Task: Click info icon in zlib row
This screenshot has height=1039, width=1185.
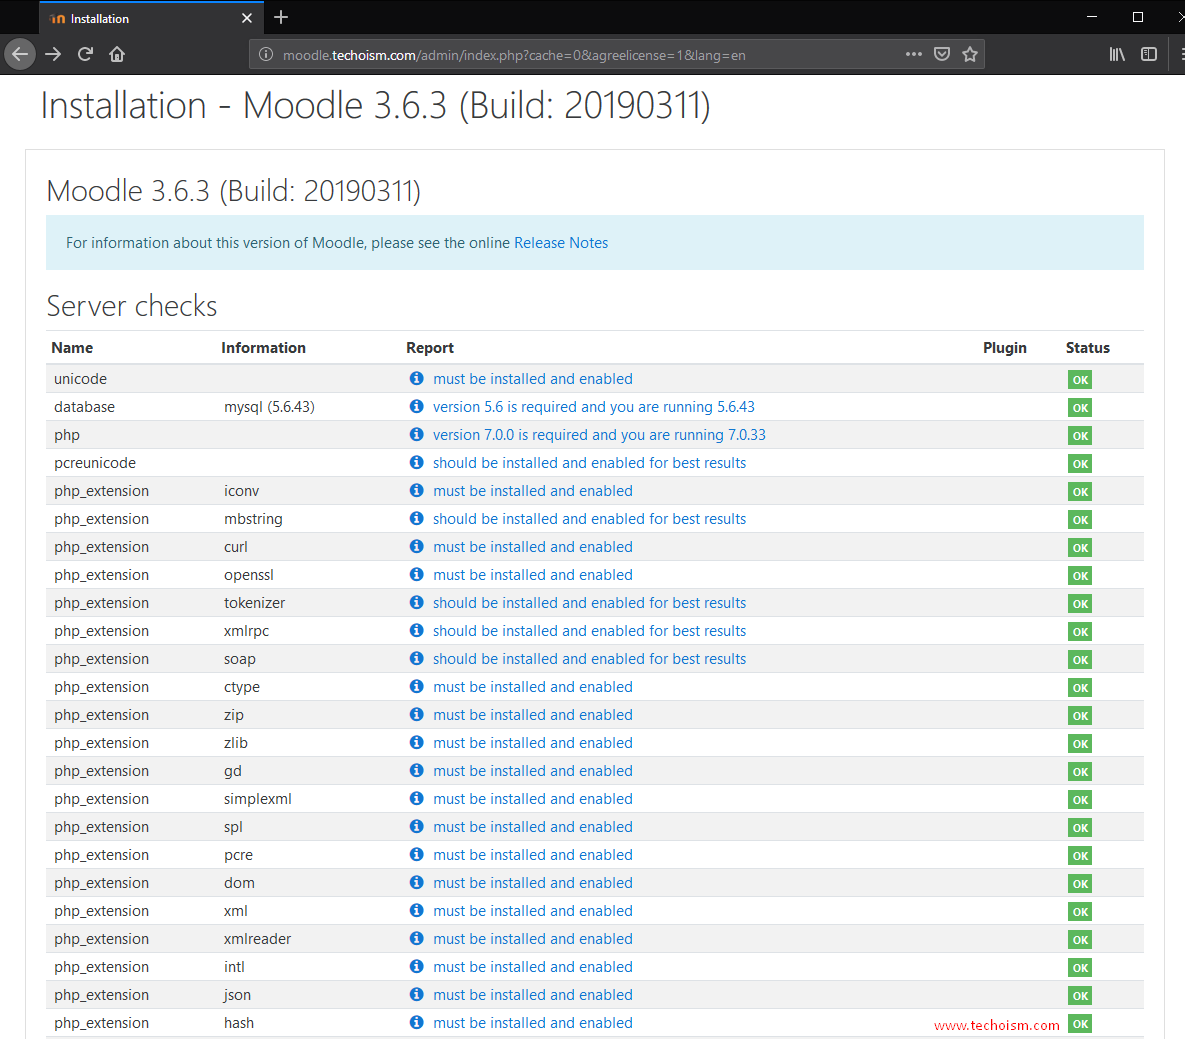Action: (416, 741)
